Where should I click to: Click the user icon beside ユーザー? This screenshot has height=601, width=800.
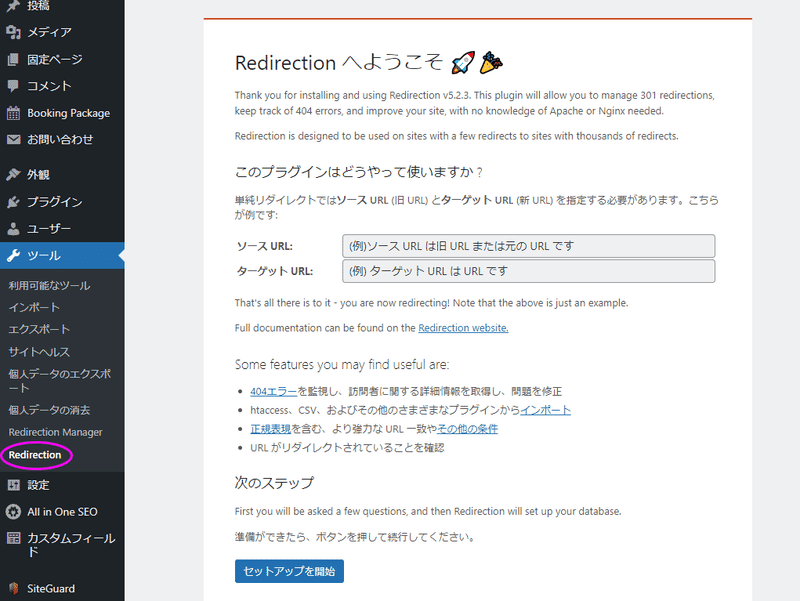(x=14, y=229)
